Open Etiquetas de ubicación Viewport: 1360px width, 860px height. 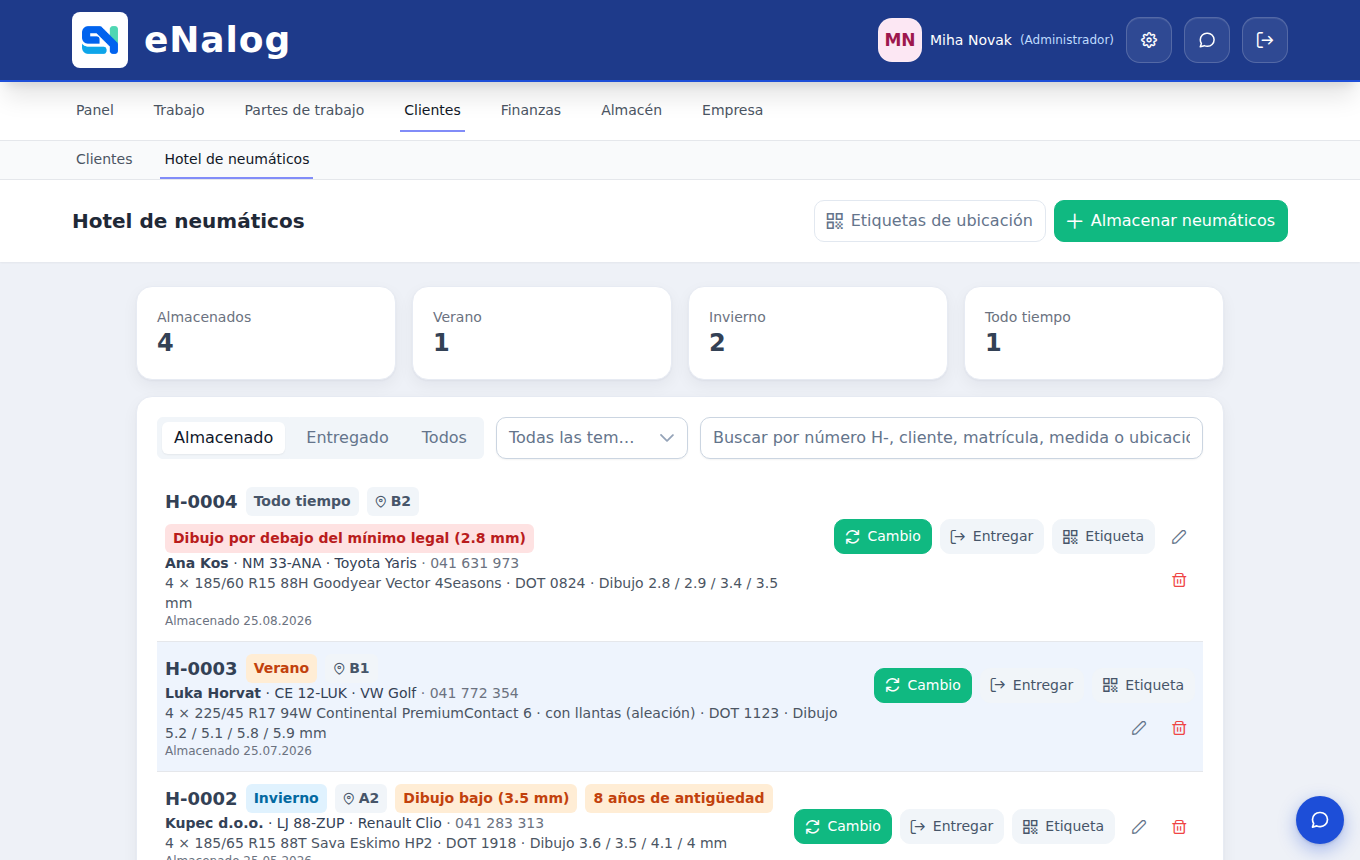[x=930, y=221]
